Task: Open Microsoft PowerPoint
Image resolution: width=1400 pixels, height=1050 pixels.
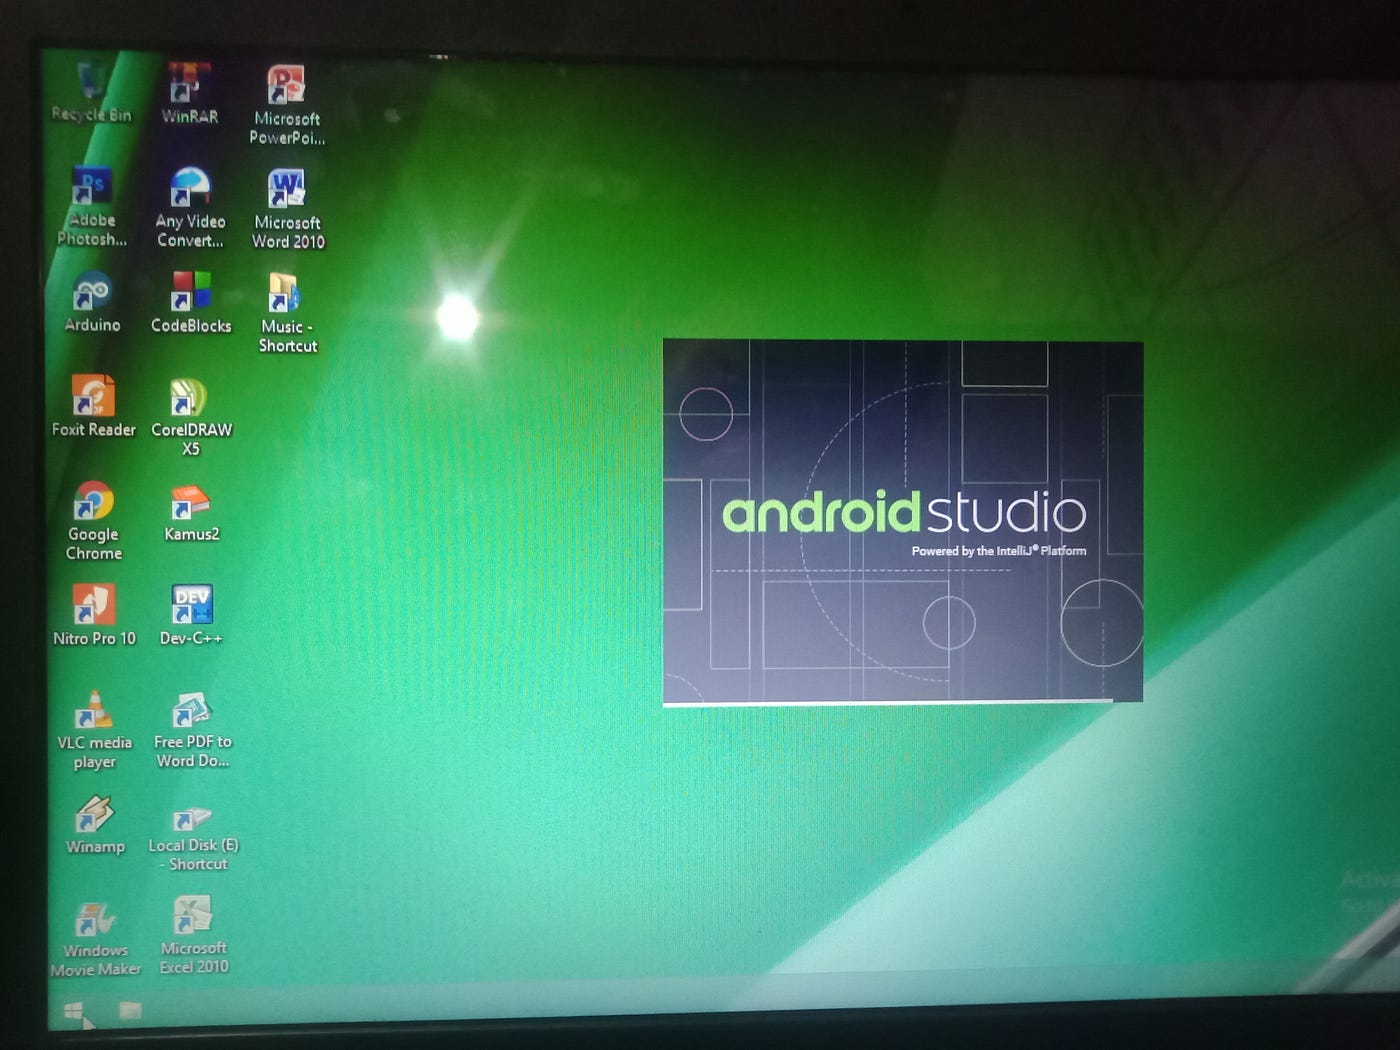Action: pyautogui.click(x=287, y=83)
